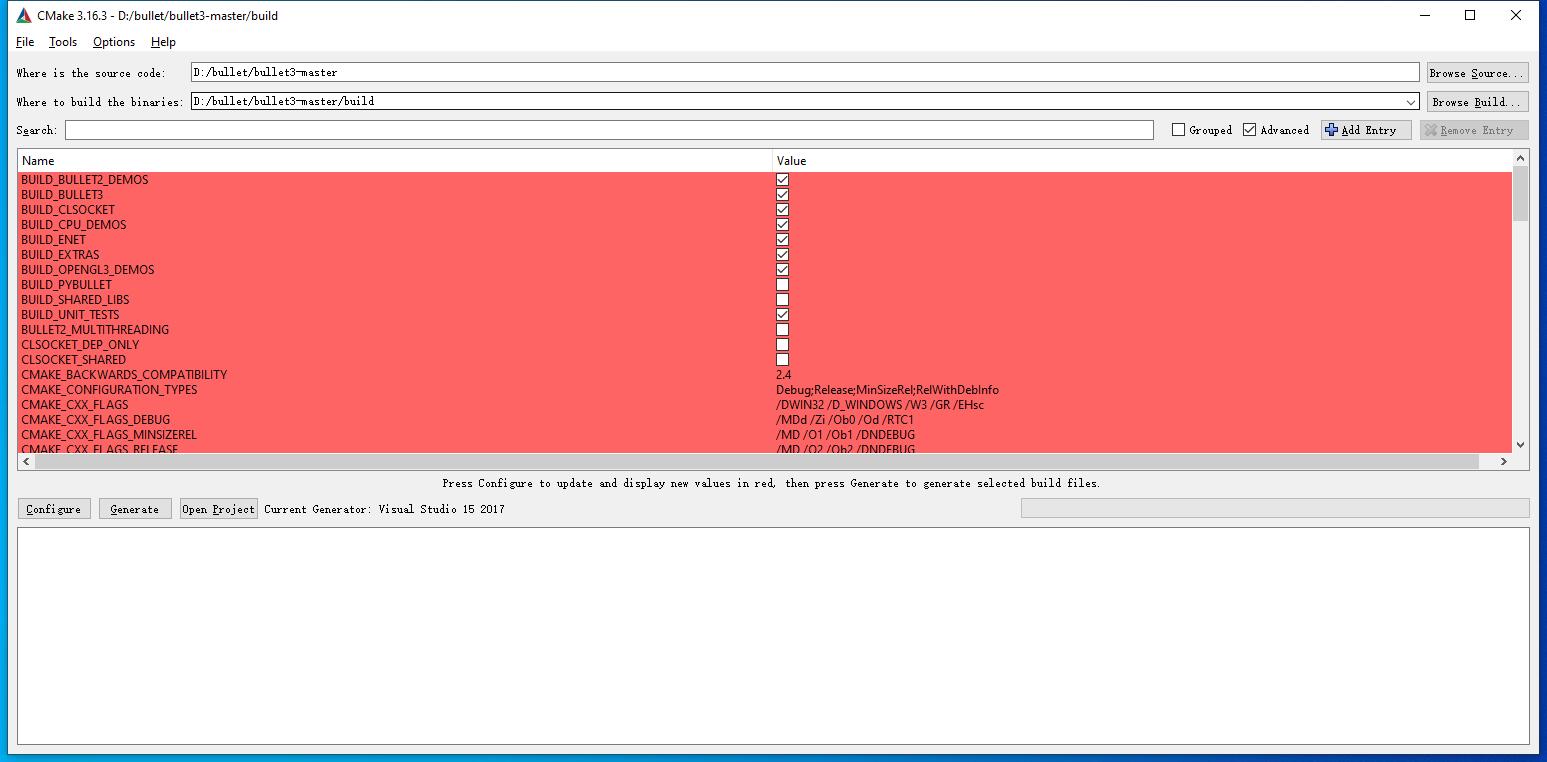The width and height of the screenshot is (1547, 762).
Task: Click the Add Entry plus icon
Action: tap(1331, 129)
